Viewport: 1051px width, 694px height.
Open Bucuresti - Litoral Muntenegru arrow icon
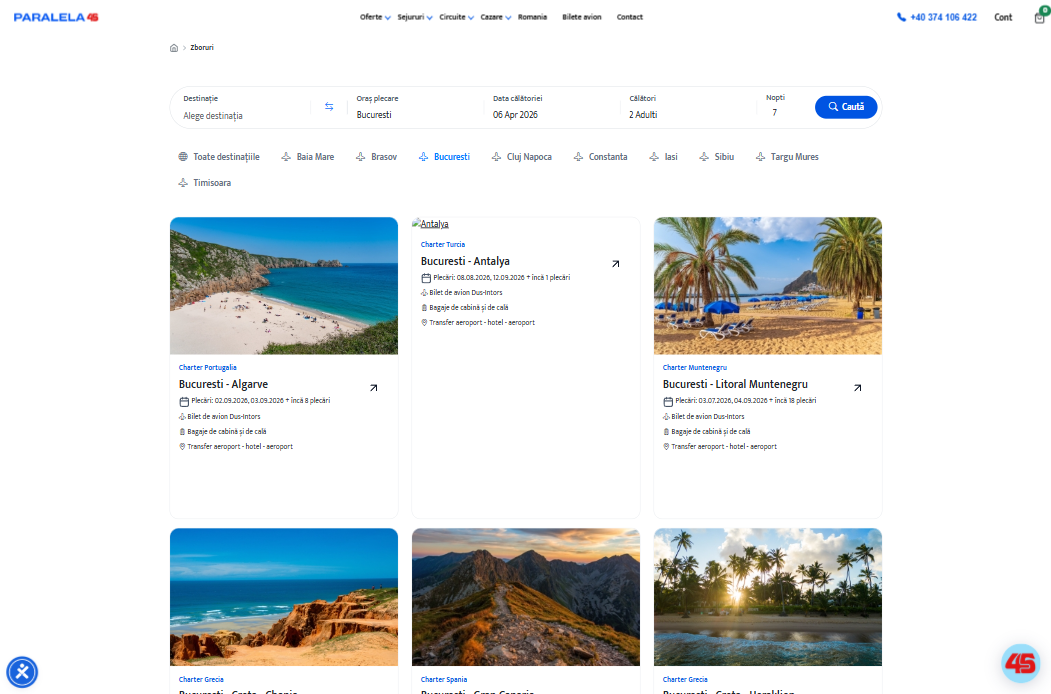(x=857, y=388)
